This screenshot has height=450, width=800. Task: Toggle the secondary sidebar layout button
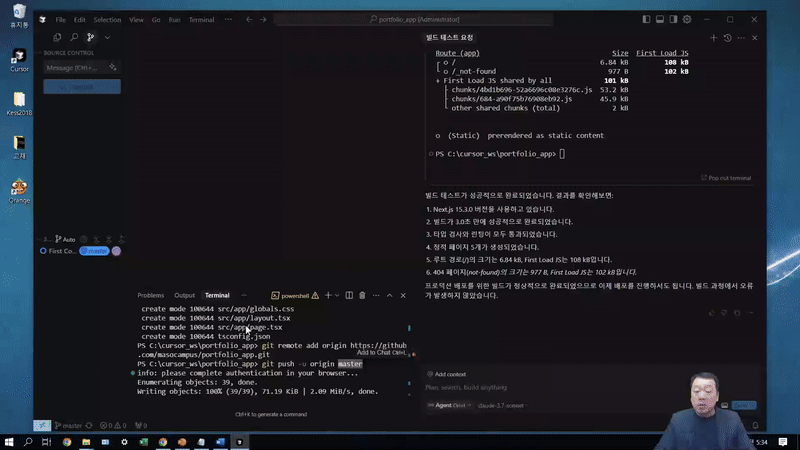point(675,19)
